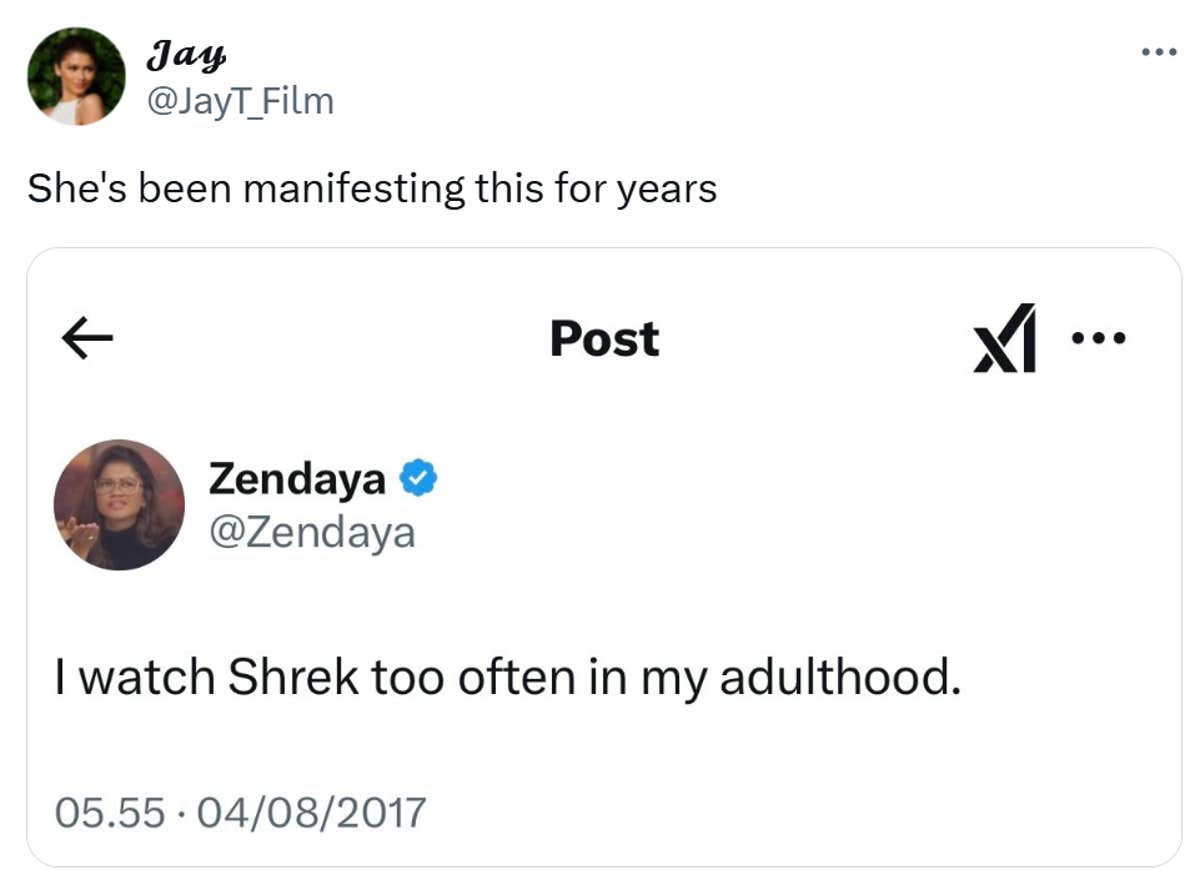
Task: Open Zendaya's profile avatar
Action: point(118,505)
